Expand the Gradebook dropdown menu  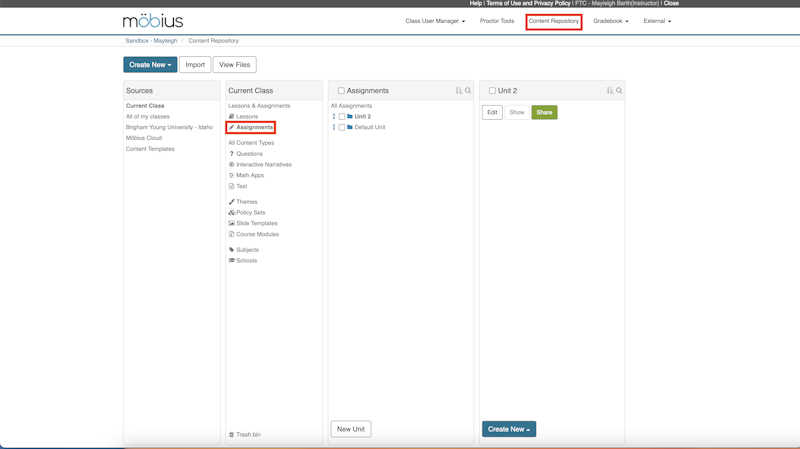click(610, 21)
